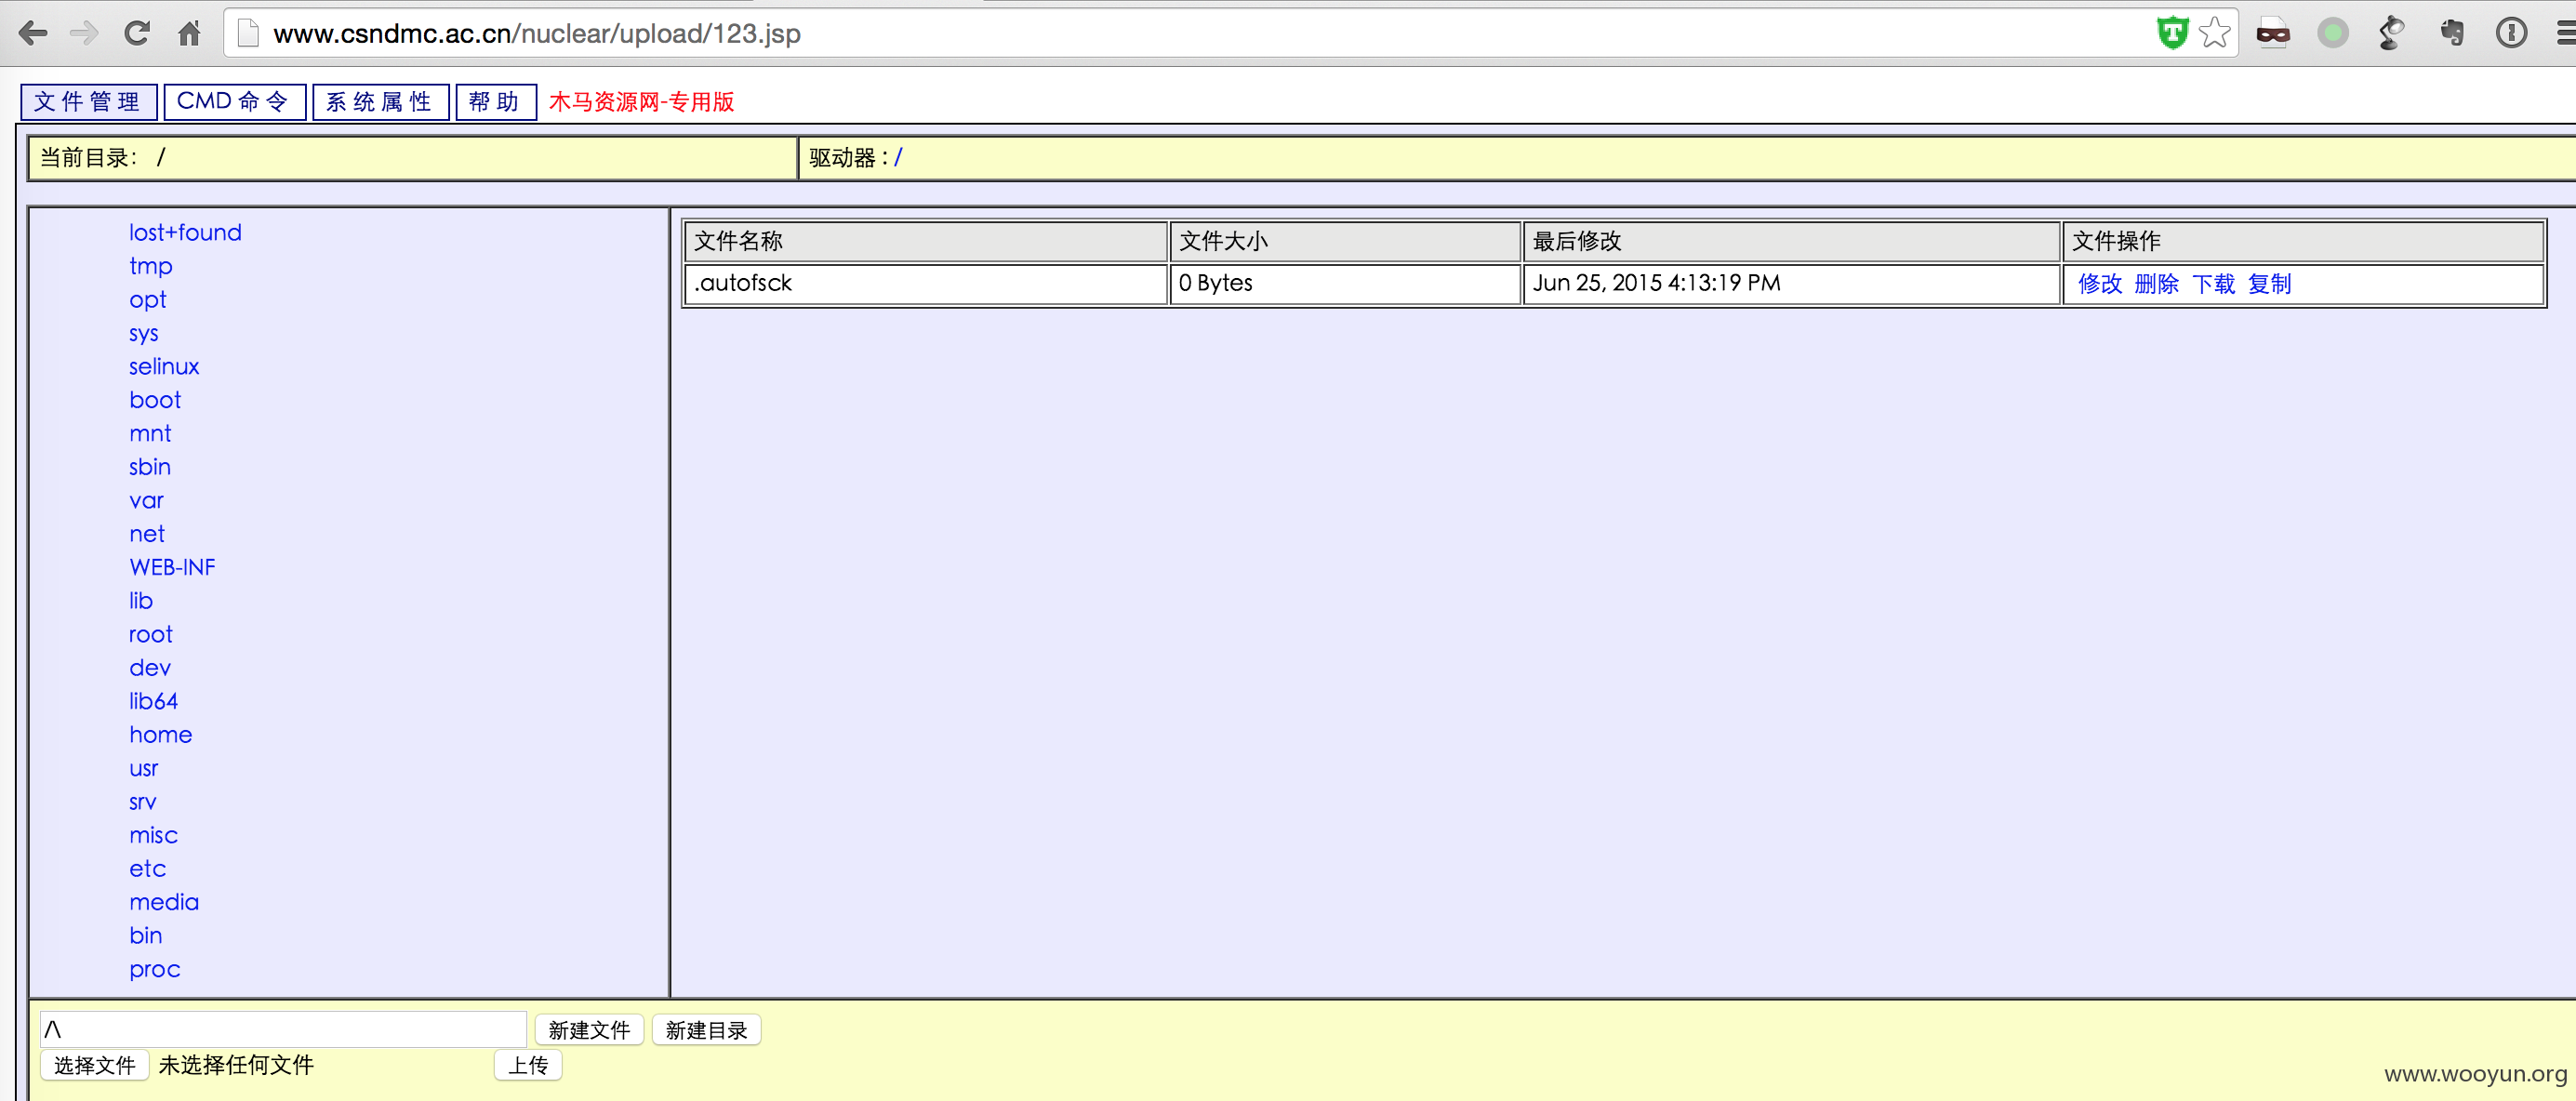Click the 新建目录 button

coord(706,1030)
